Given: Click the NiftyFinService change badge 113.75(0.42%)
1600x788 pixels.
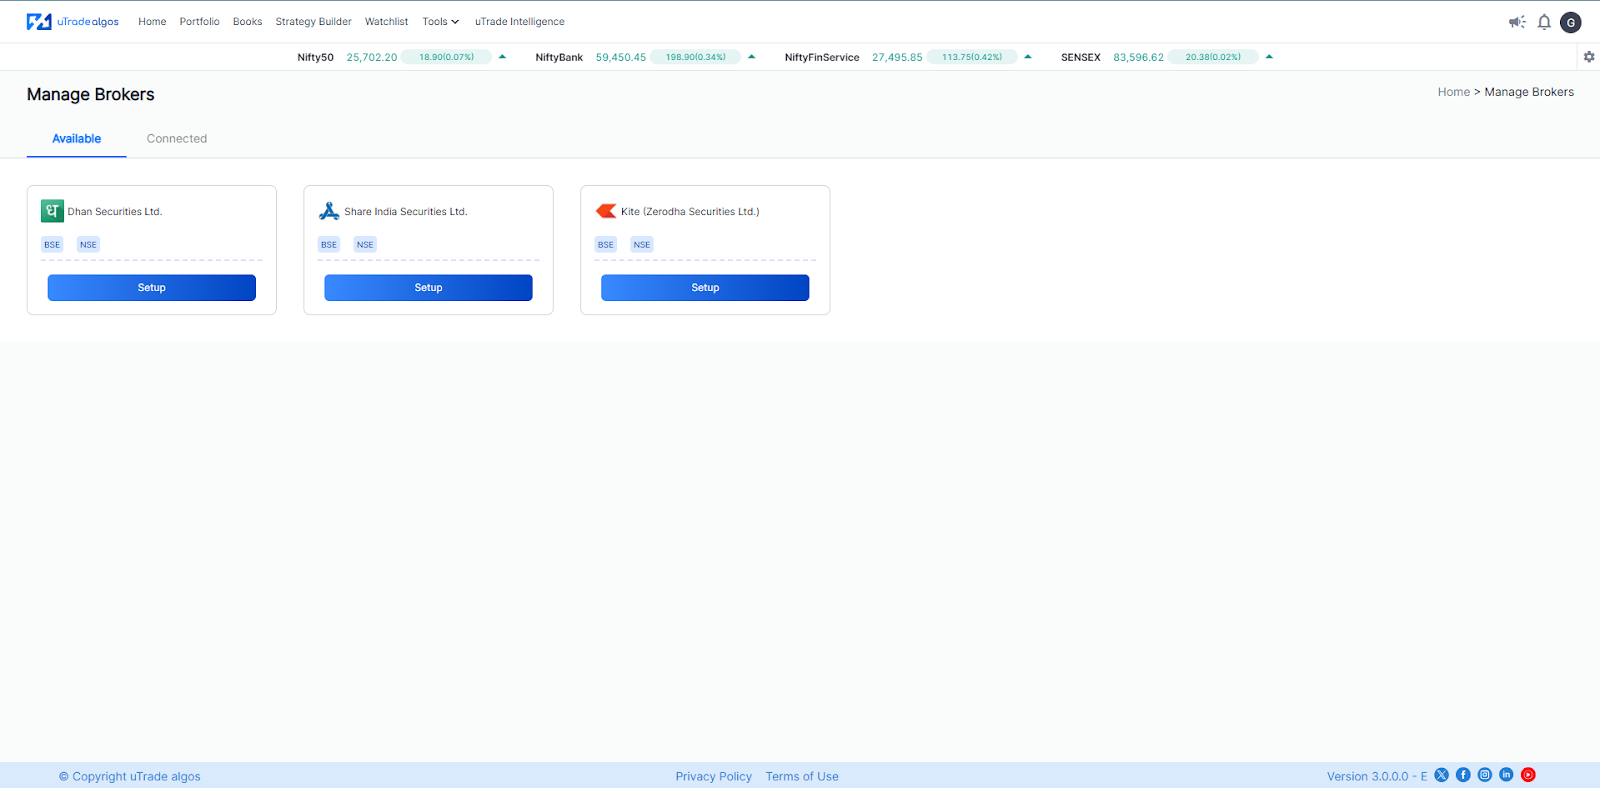Looking at the screenshot, I should tap(972, 57).
